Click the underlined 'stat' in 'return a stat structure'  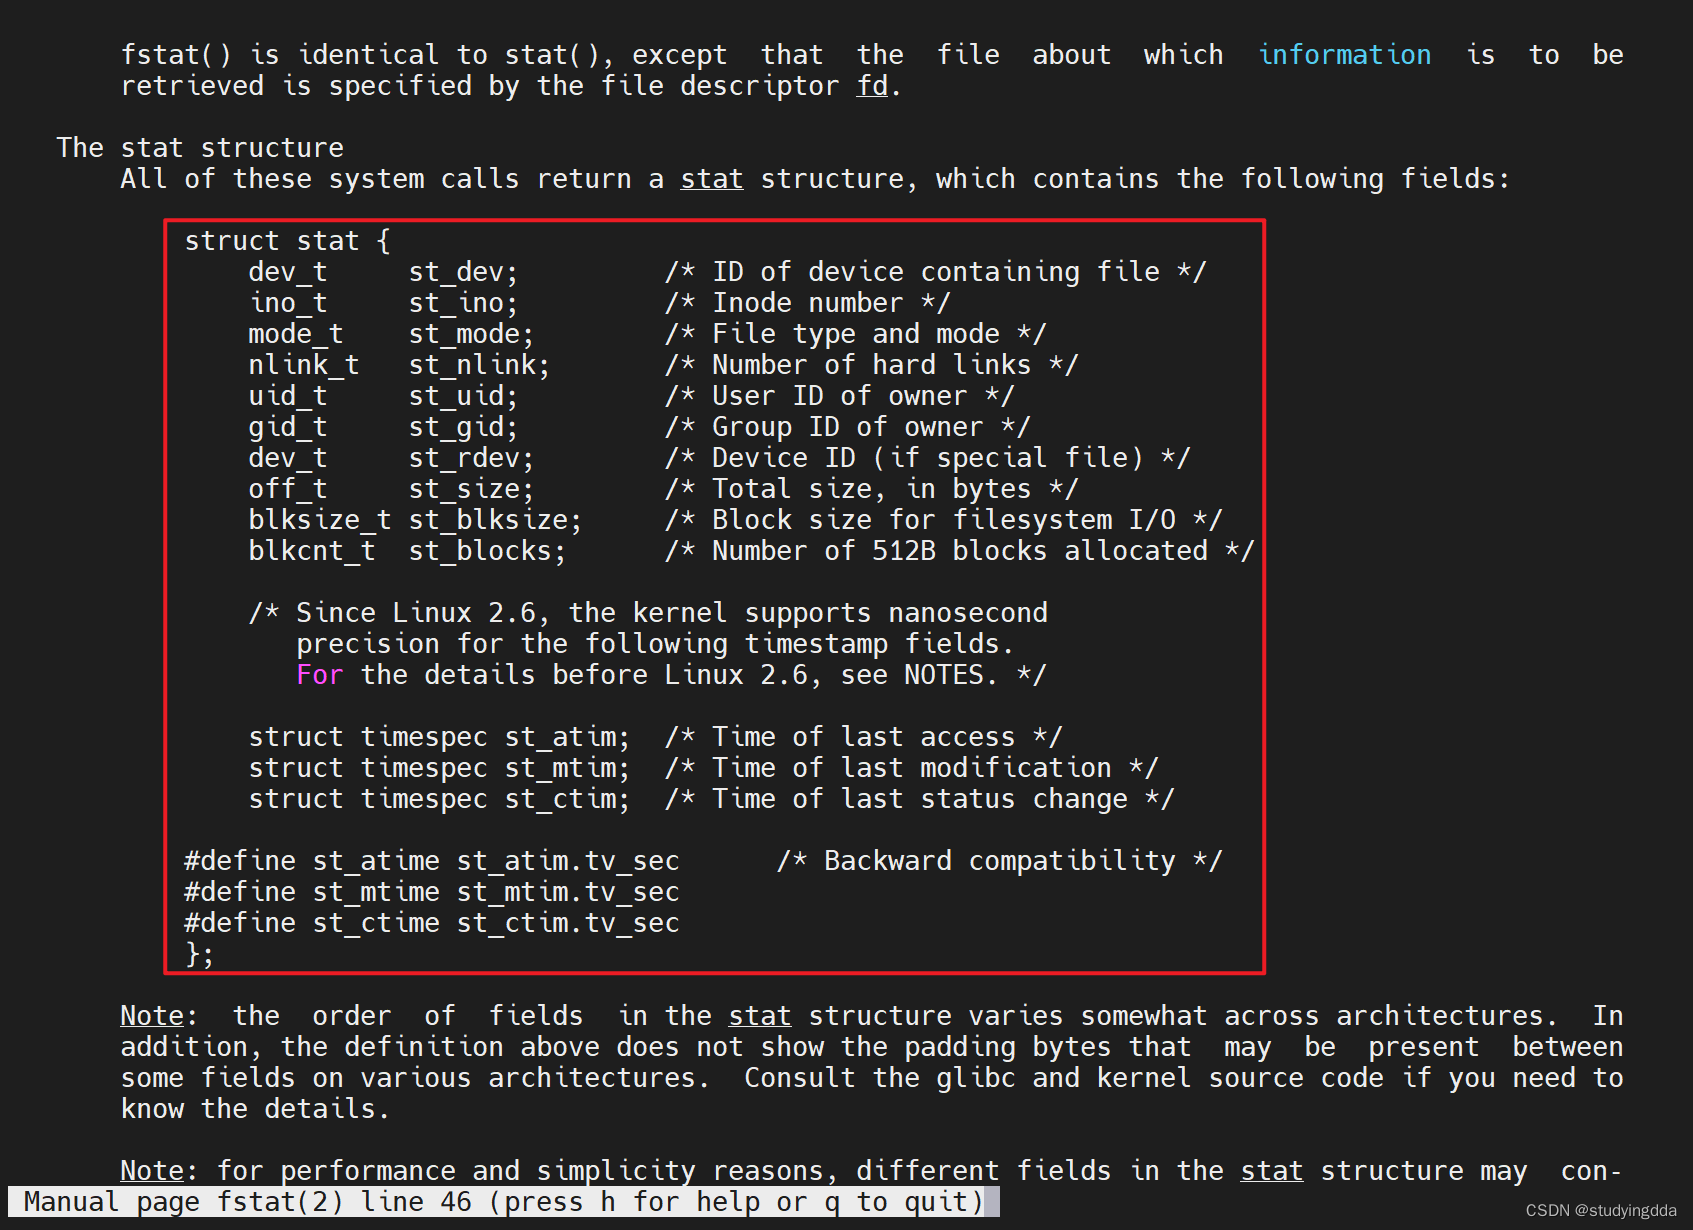[x=712, y=179]
